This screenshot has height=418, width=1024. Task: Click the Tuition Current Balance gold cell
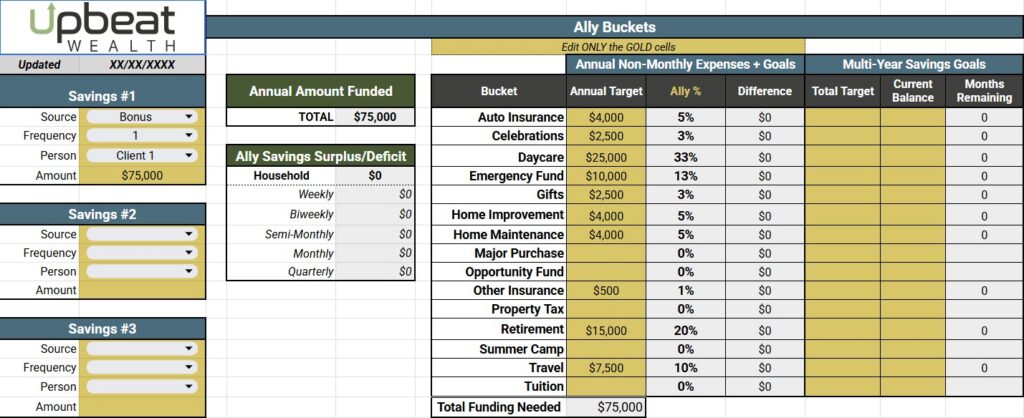[x=912, y=387]
